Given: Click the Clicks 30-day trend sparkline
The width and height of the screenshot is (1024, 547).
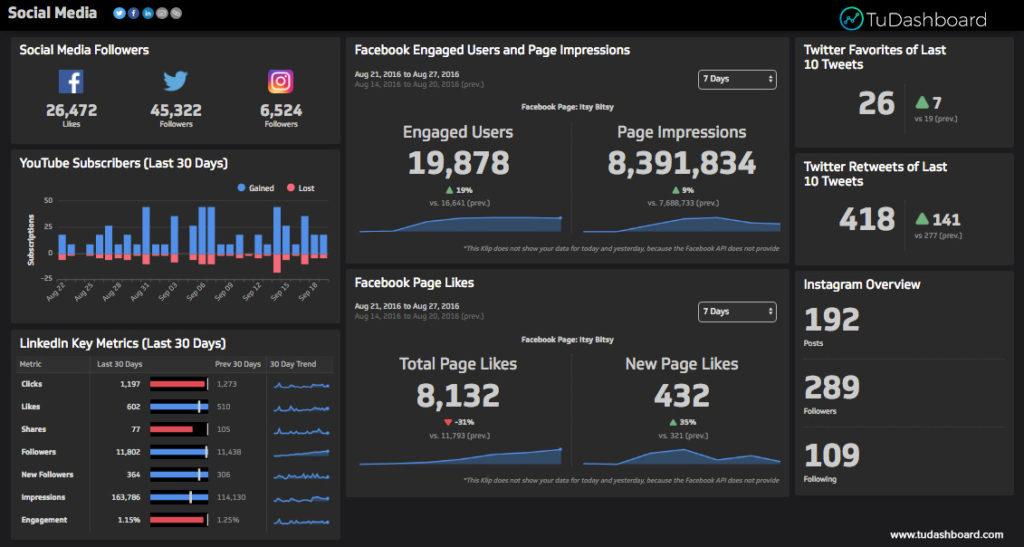Looking at the screenshot, I should click(302, 384).
